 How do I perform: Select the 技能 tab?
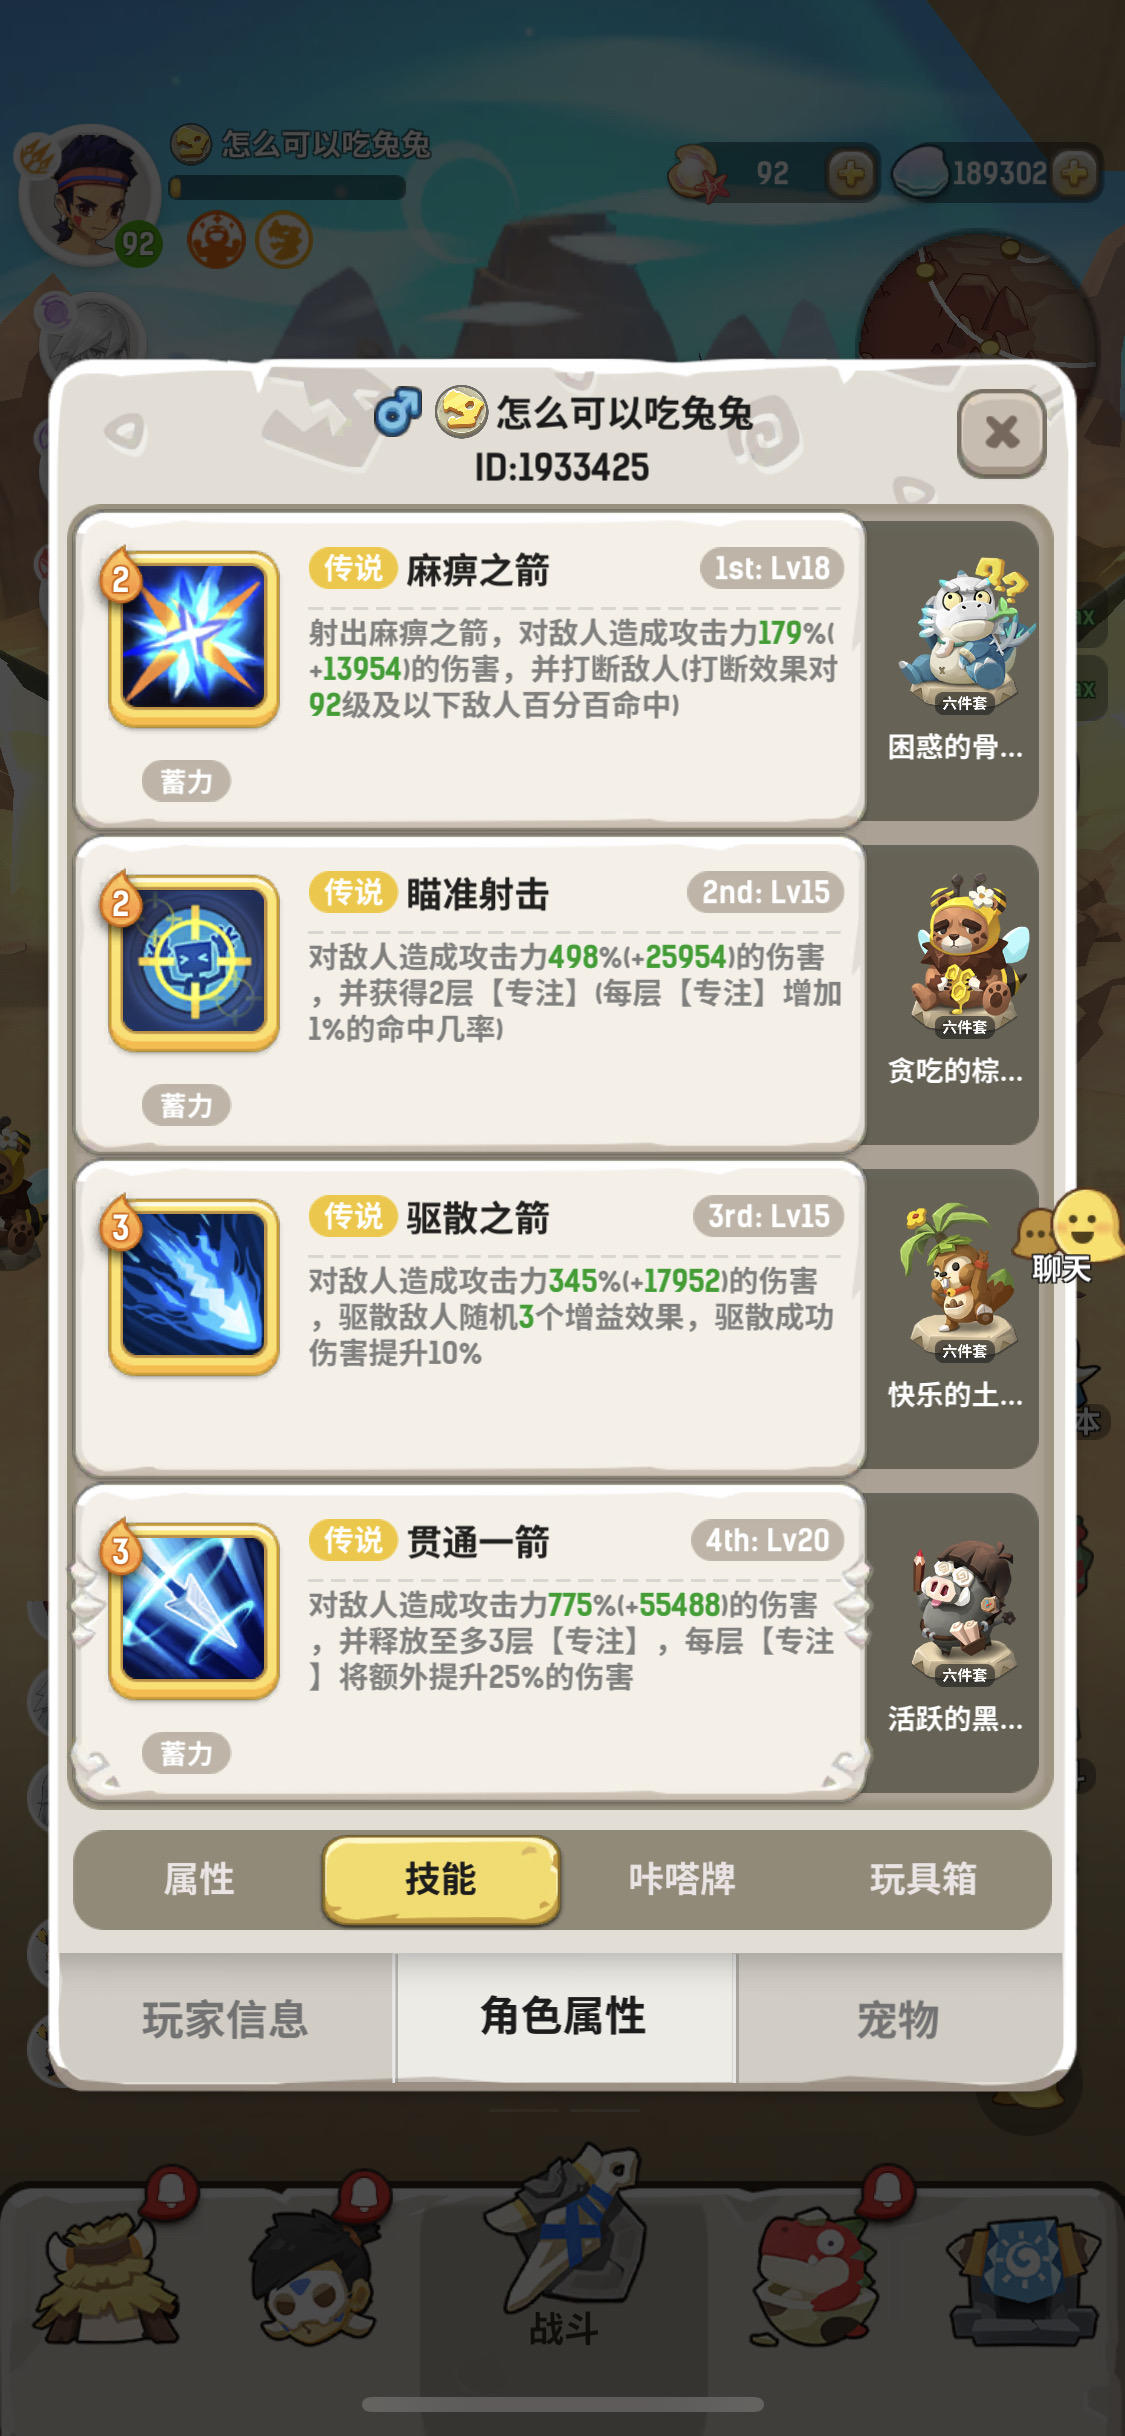pos(440,1879)
